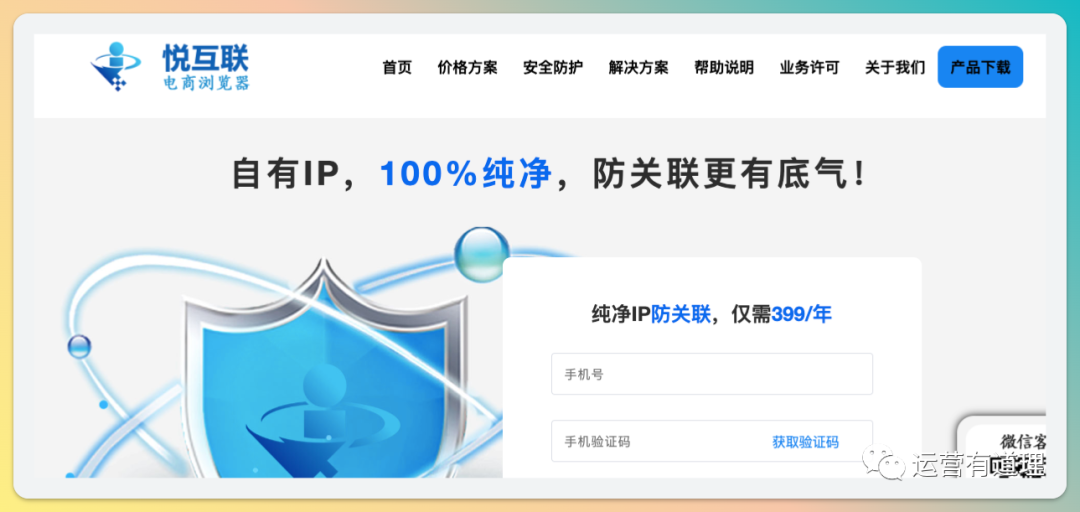This screenshot has width=1080, height=512.
Task: Click into the 手机验证码 field
Action: point(712,441)
